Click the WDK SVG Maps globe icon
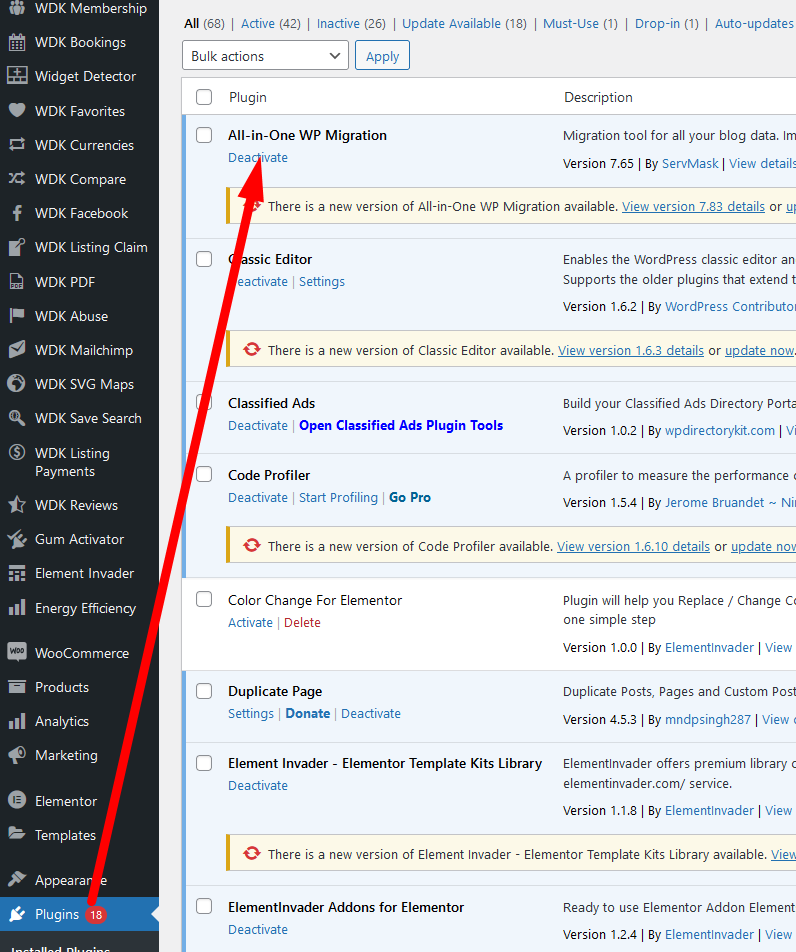The height and width of the screenshot is (952, 796). pos(17,384)
